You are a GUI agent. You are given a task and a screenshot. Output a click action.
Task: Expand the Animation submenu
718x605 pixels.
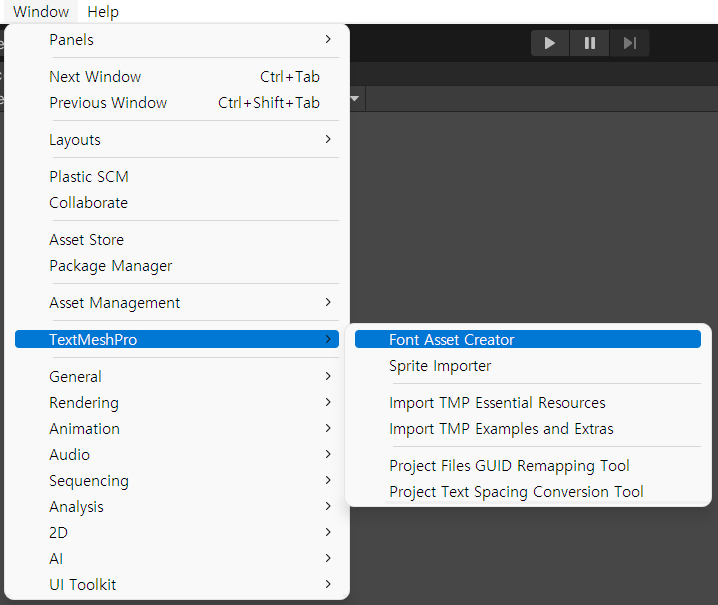click(177, 429)
